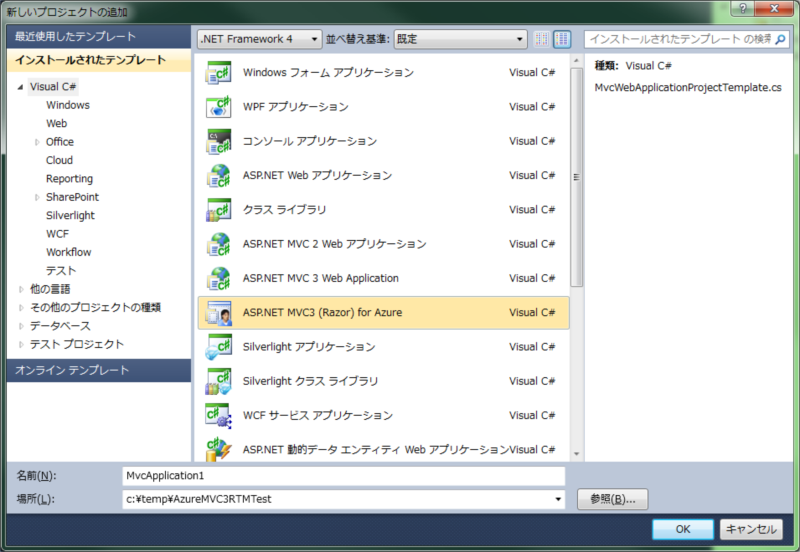Select Workflow in the template tree

[69, 252]
